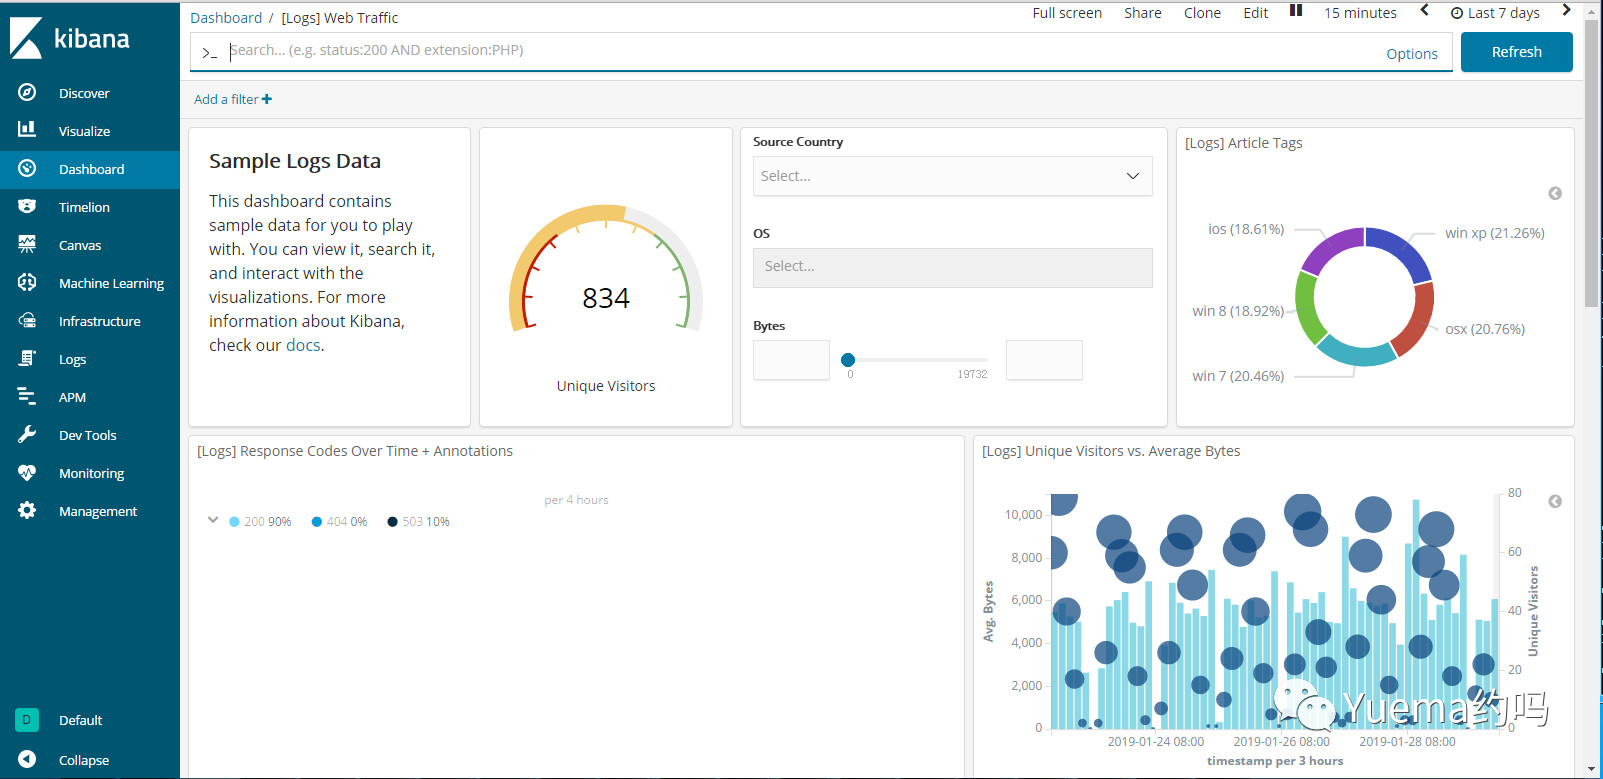Open Visualize via bar chart icon
1603x779 pixels.
[27, 130]
